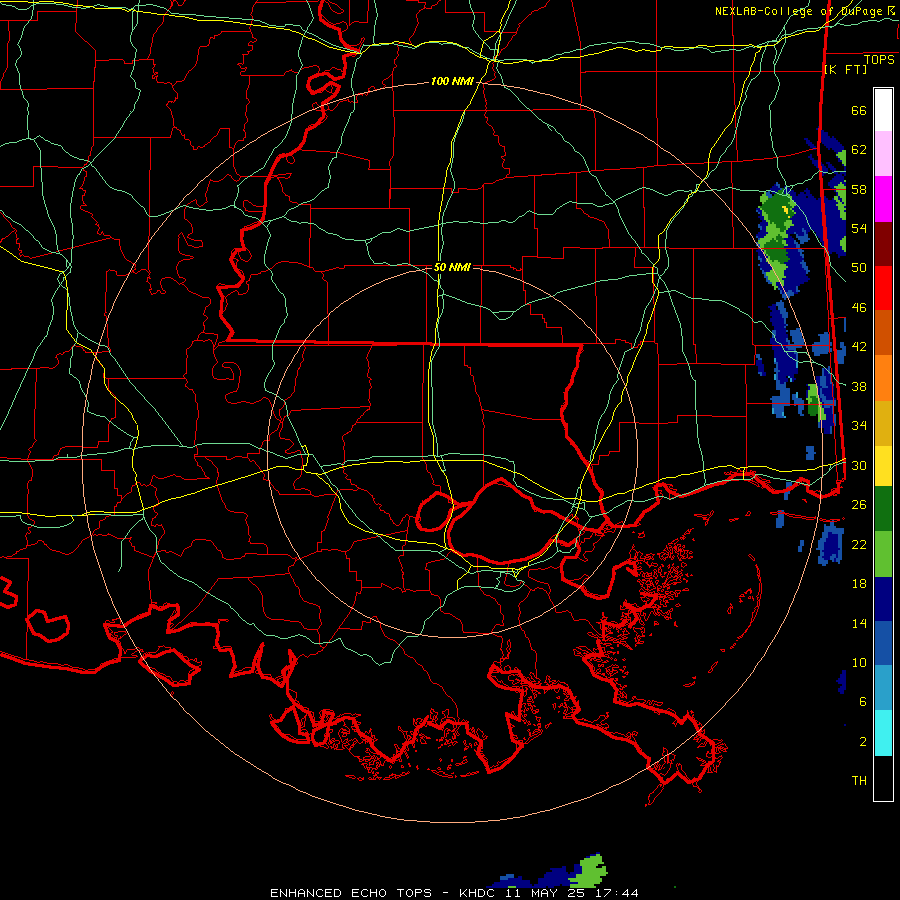Viewport: 900px width, 900px height.
Task: Click the '6' legend value
Action: coord(863,702)
